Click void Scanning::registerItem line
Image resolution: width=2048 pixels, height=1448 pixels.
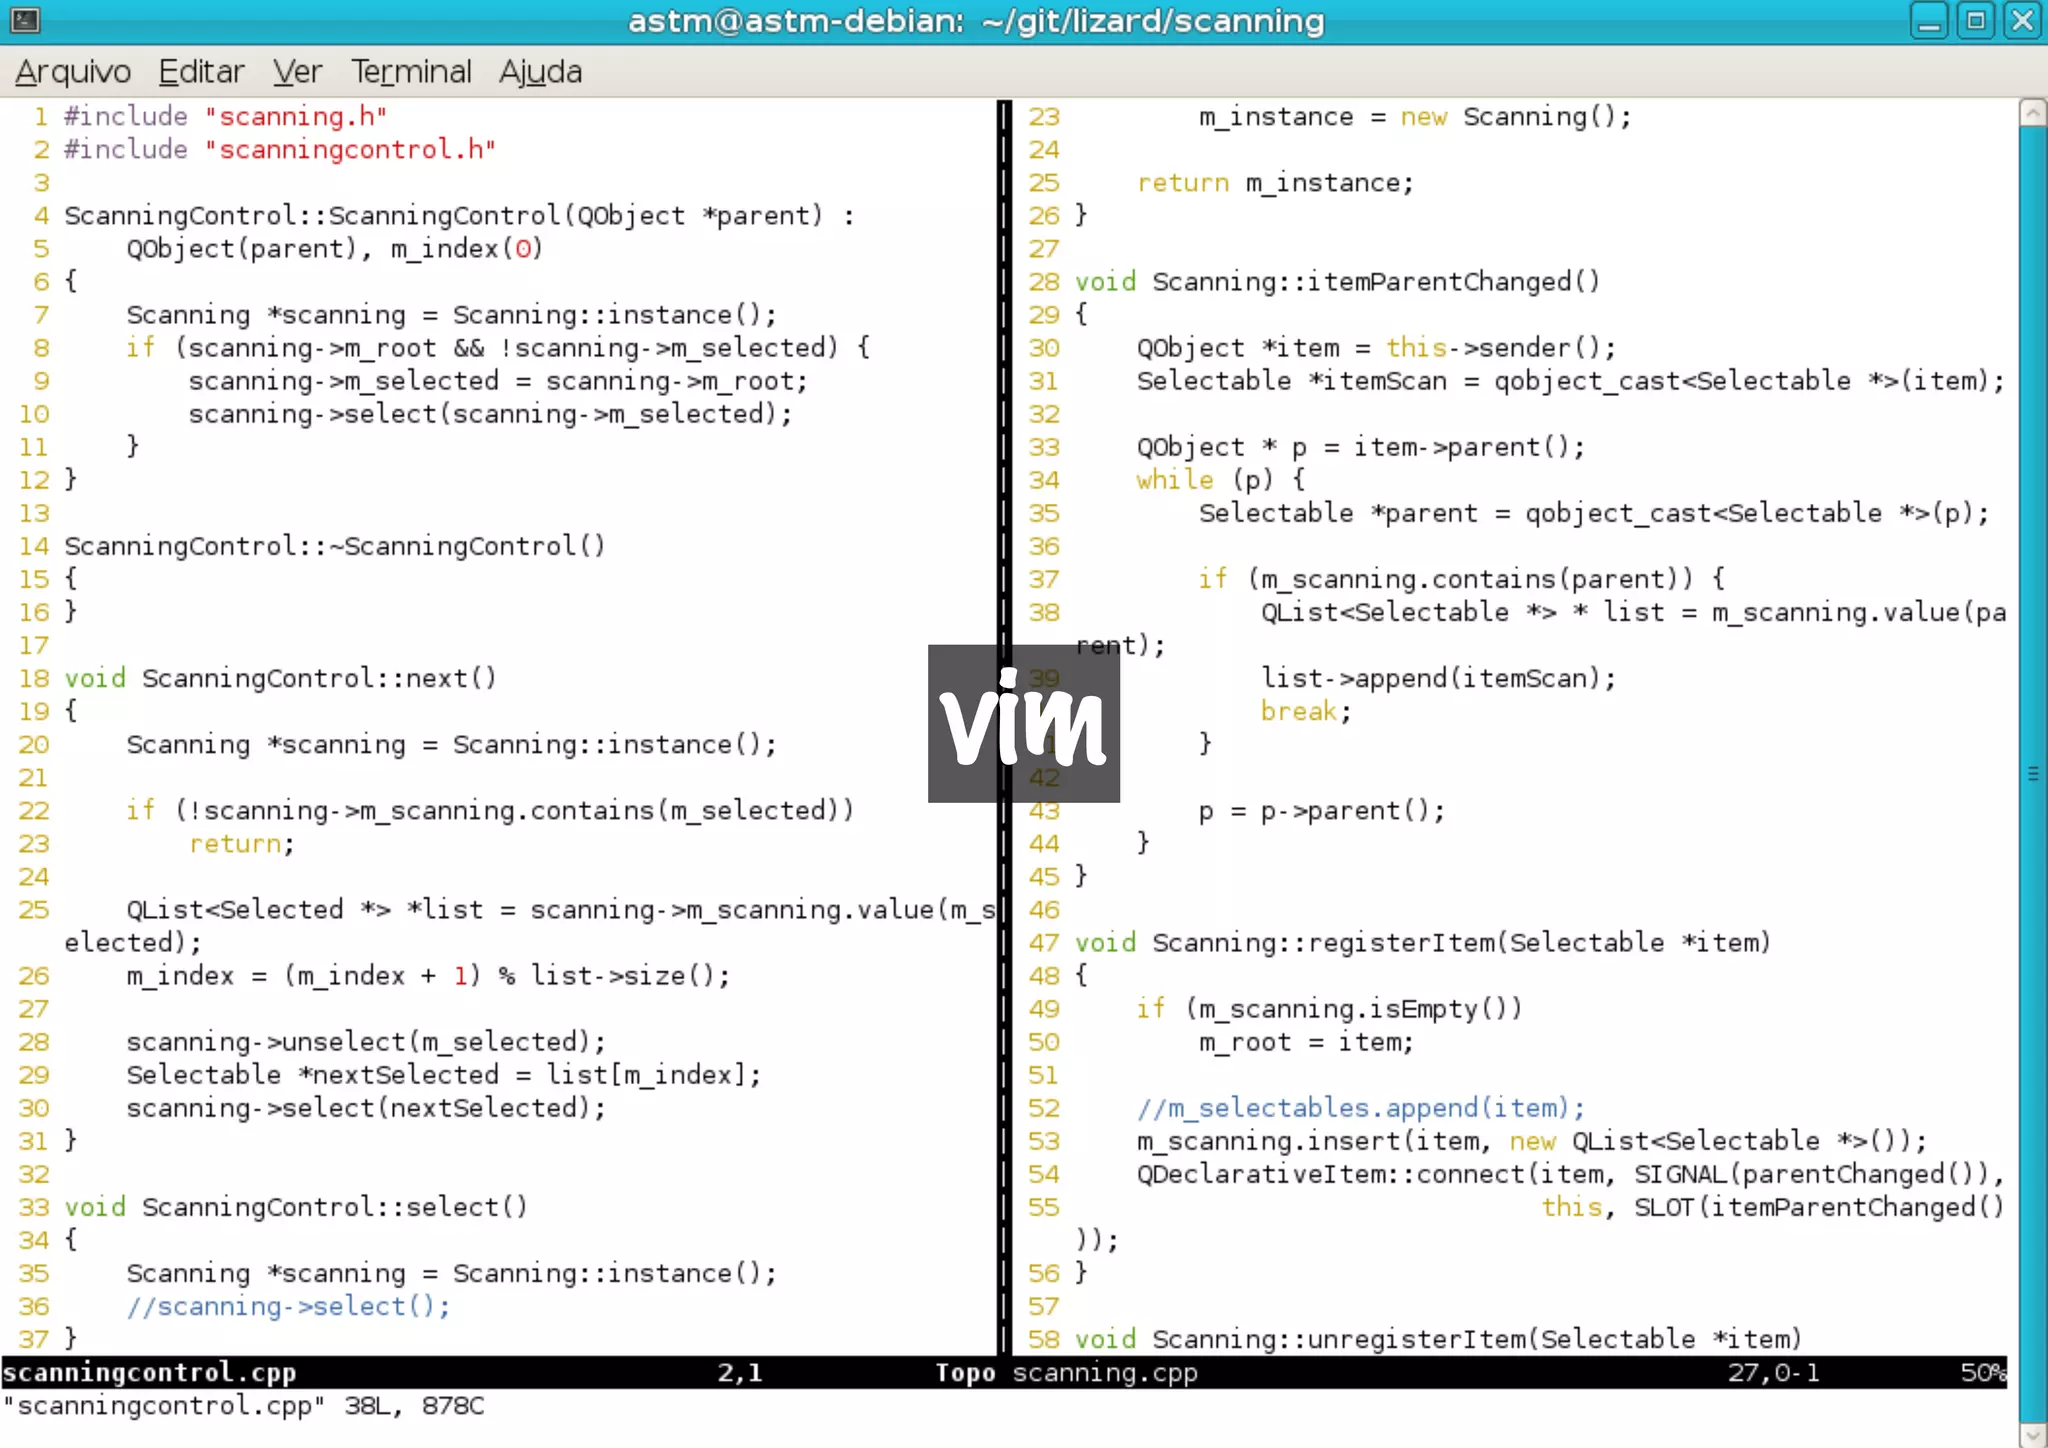1423,943
